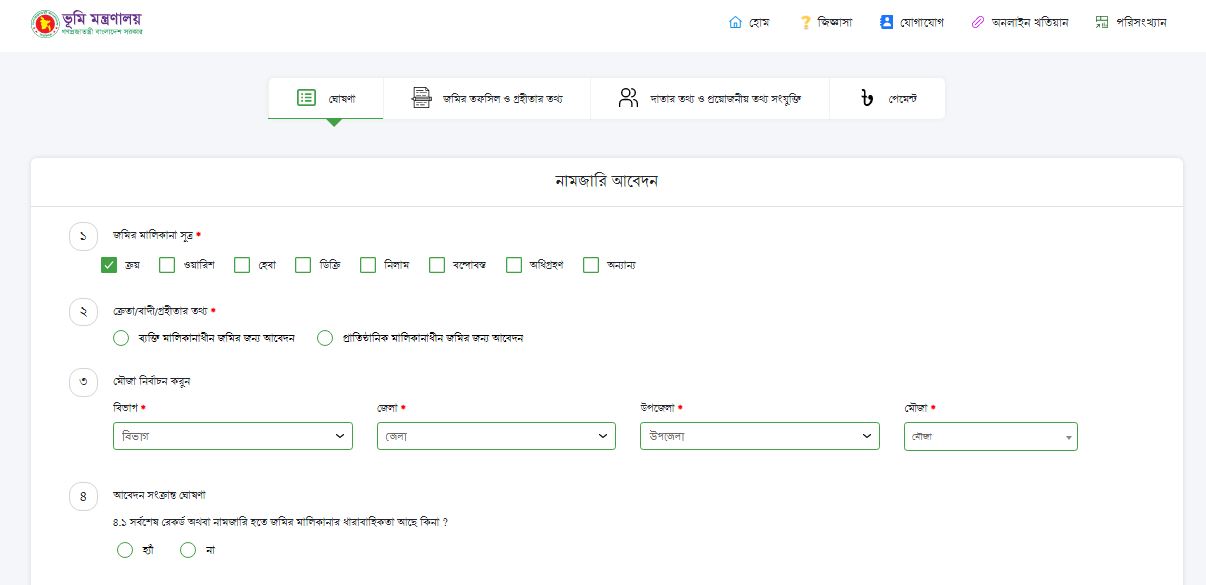1206x585 pixels.
Task: Expand the জেলা dropdown
Action: pos(496,436)
